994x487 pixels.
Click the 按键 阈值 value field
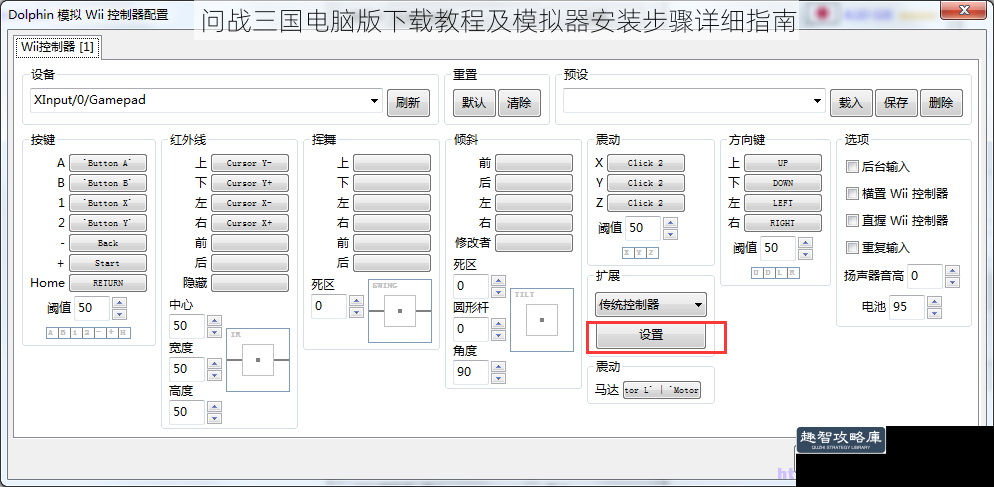(x=92, y=308)
